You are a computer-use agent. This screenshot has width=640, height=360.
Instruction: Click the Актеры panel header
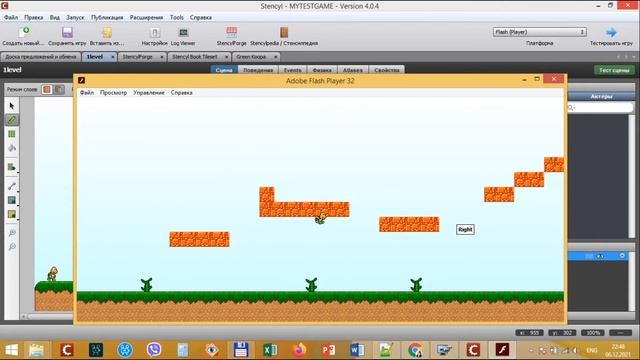(x=601, y=96)
